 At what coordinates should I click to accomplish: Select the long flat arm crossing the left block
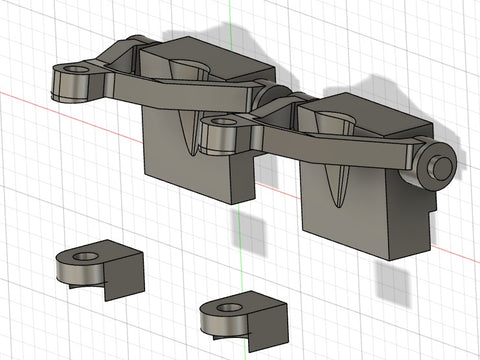[180, 95]
